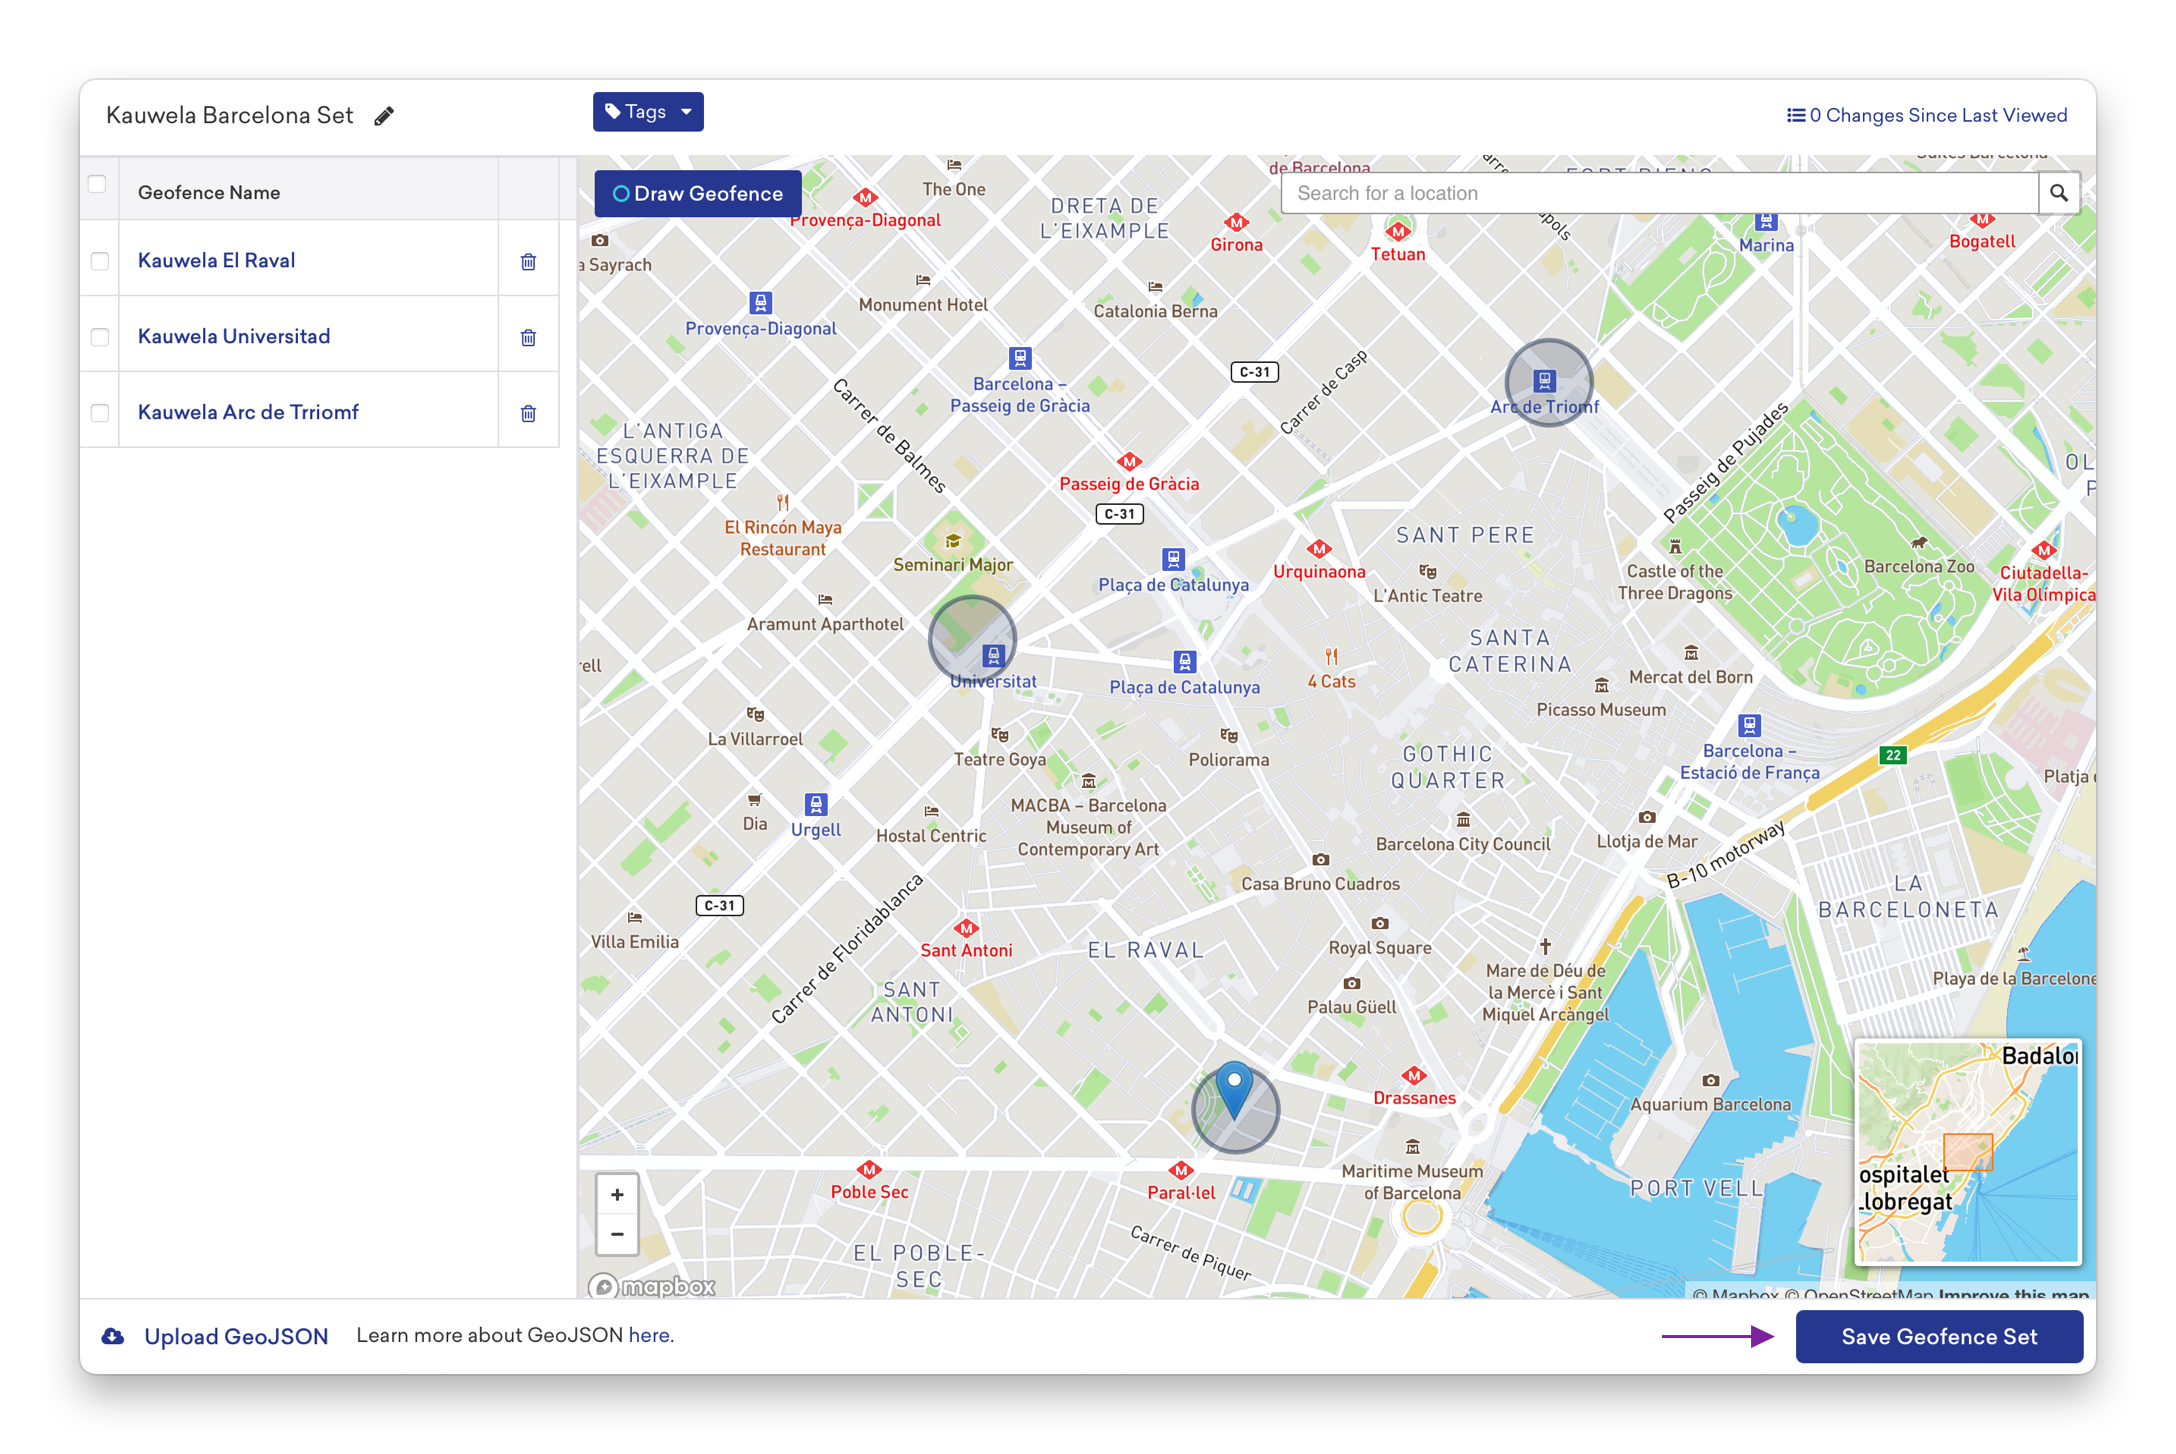The image size is (2176, 1454).
Task: Click the 4 Cats restaurant icon
Action: click(x=1331, y=657)
